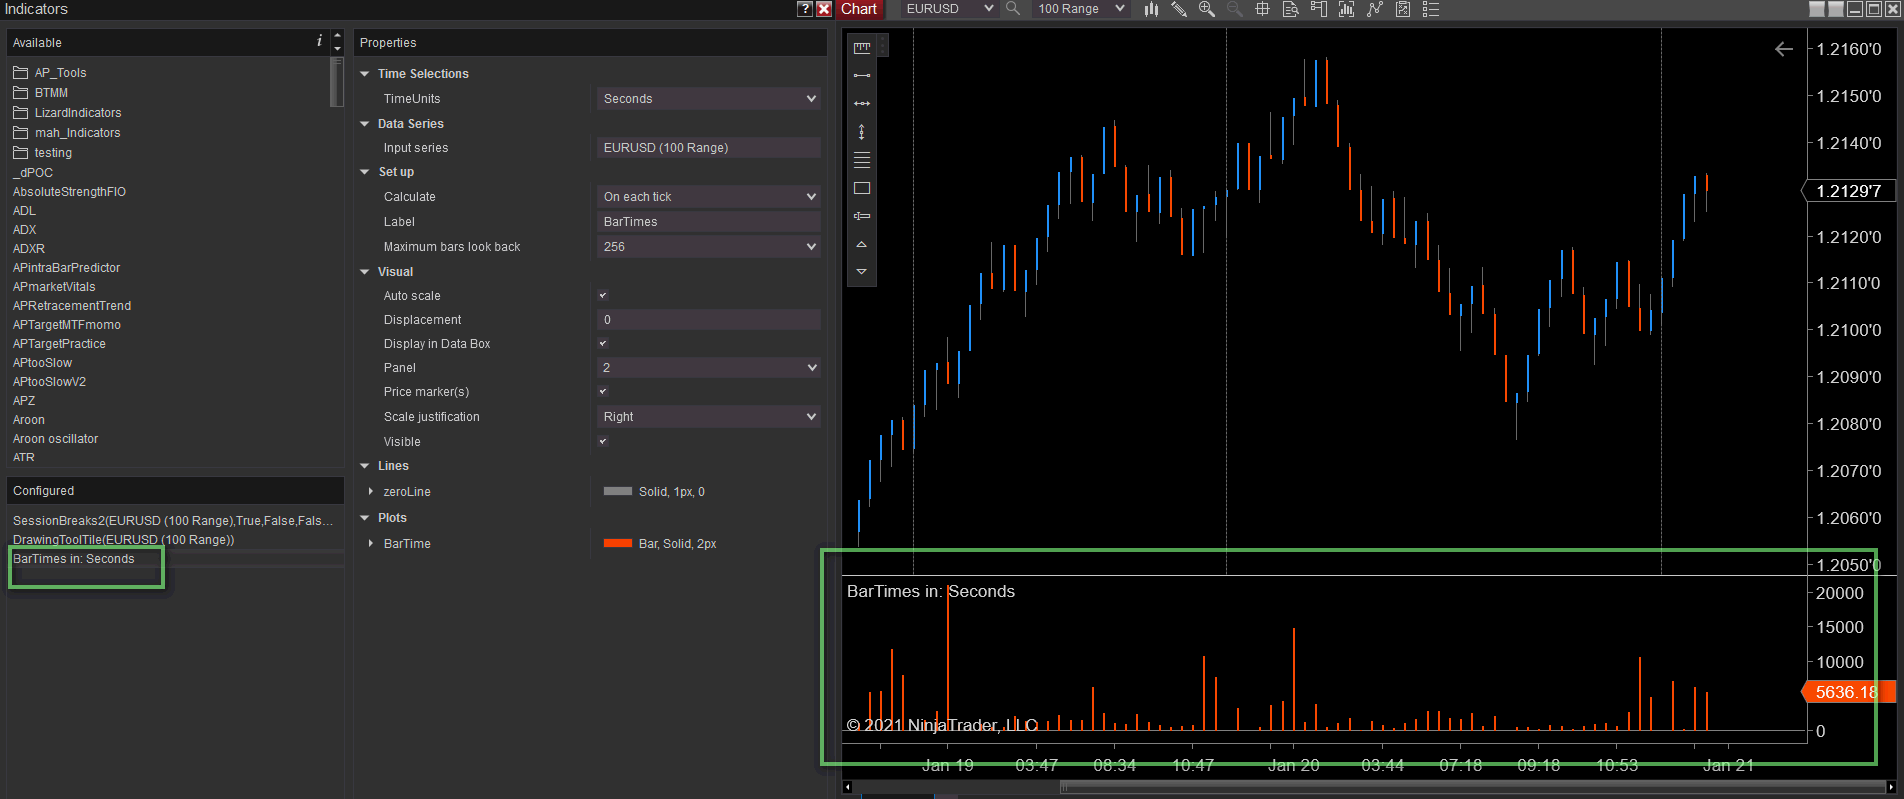
Task: Expand the BarTime plot settings
Action: tap(371, 544)
